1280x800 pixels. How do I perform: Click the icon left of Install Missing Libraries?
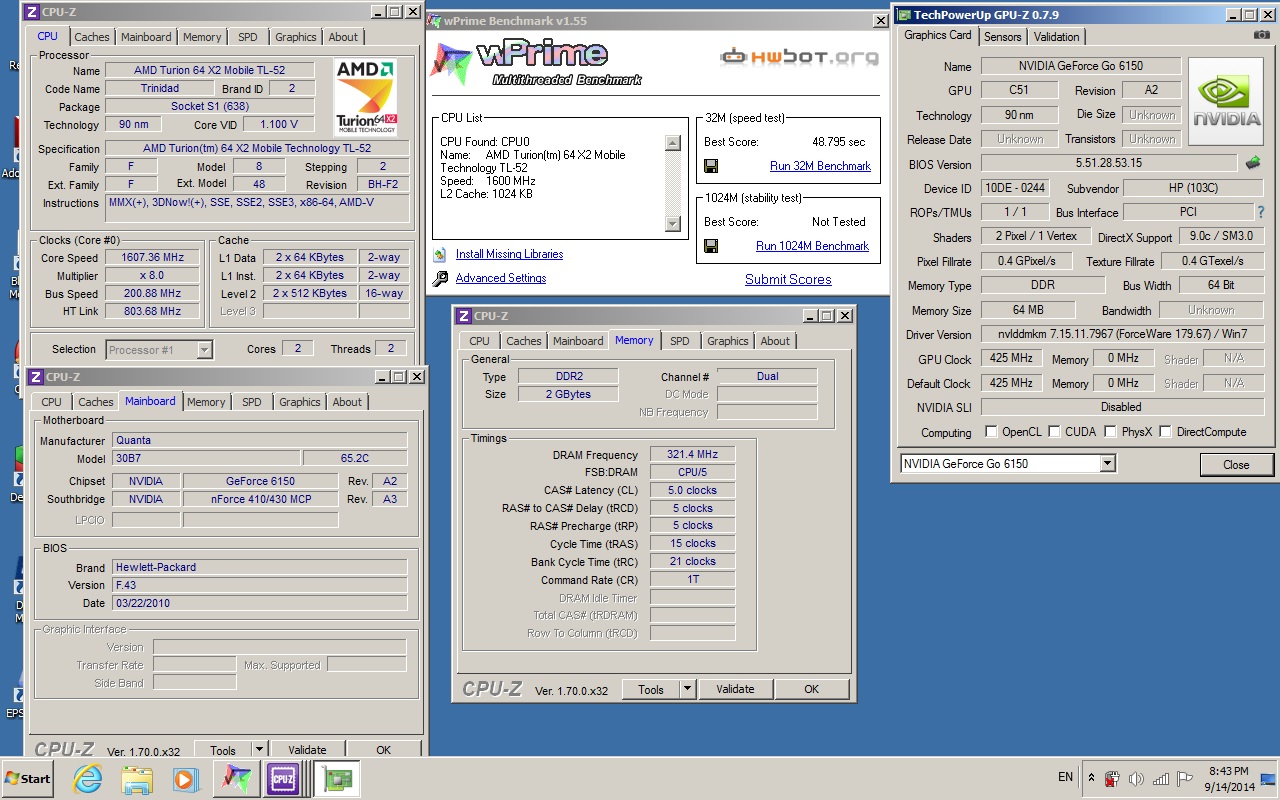click(x=440, y=254)
